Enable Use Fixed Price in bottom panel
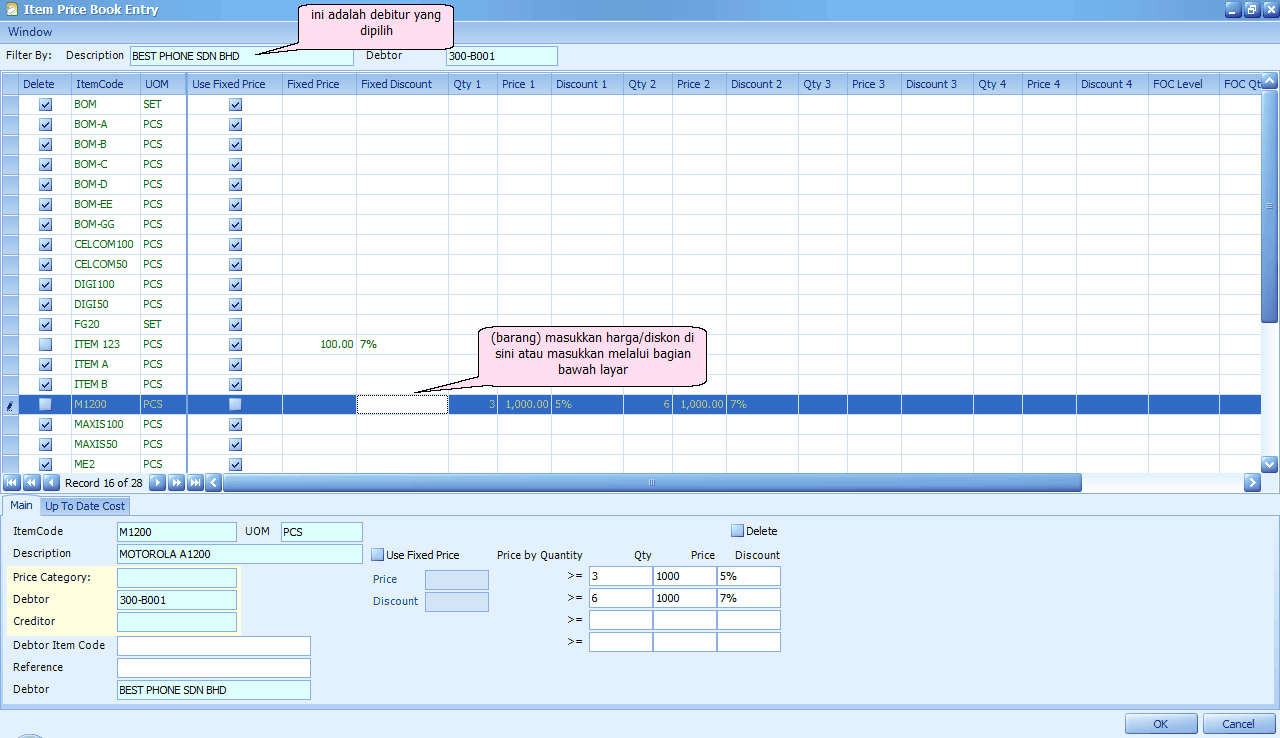 coord(378,555)
